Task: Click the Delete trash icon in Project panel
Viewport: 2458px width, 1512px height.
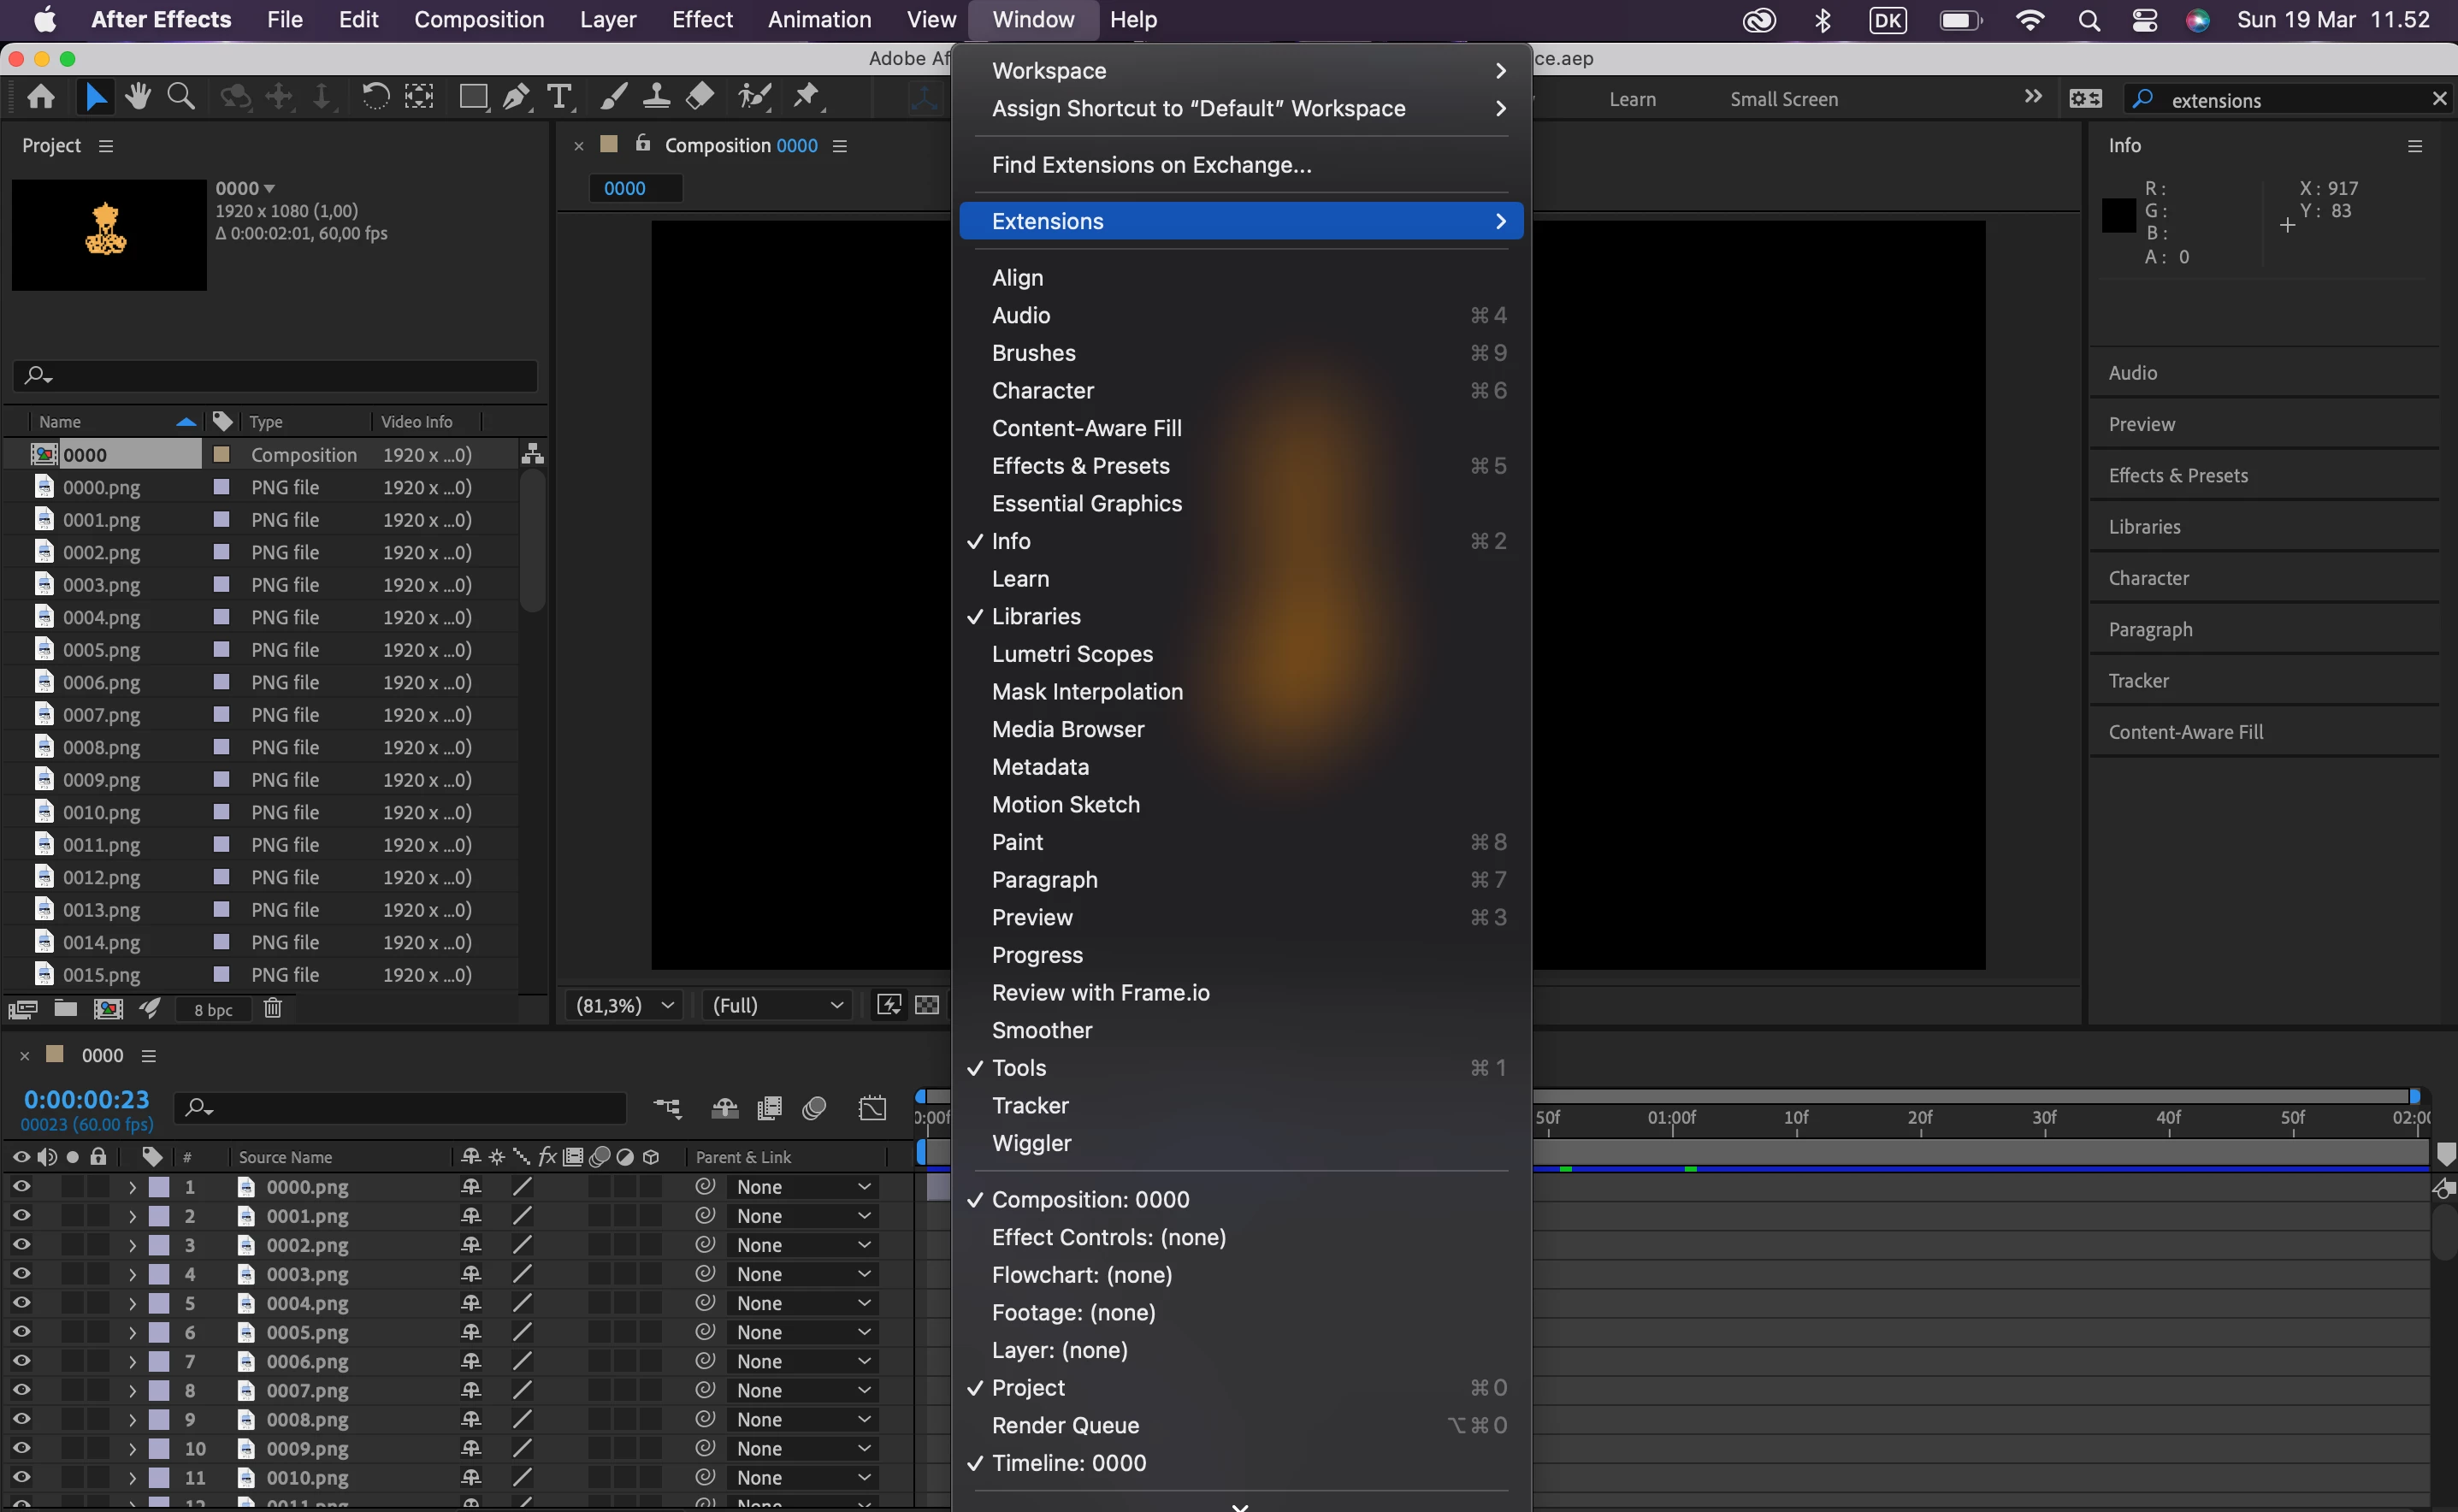Action: coord(272,1008)
